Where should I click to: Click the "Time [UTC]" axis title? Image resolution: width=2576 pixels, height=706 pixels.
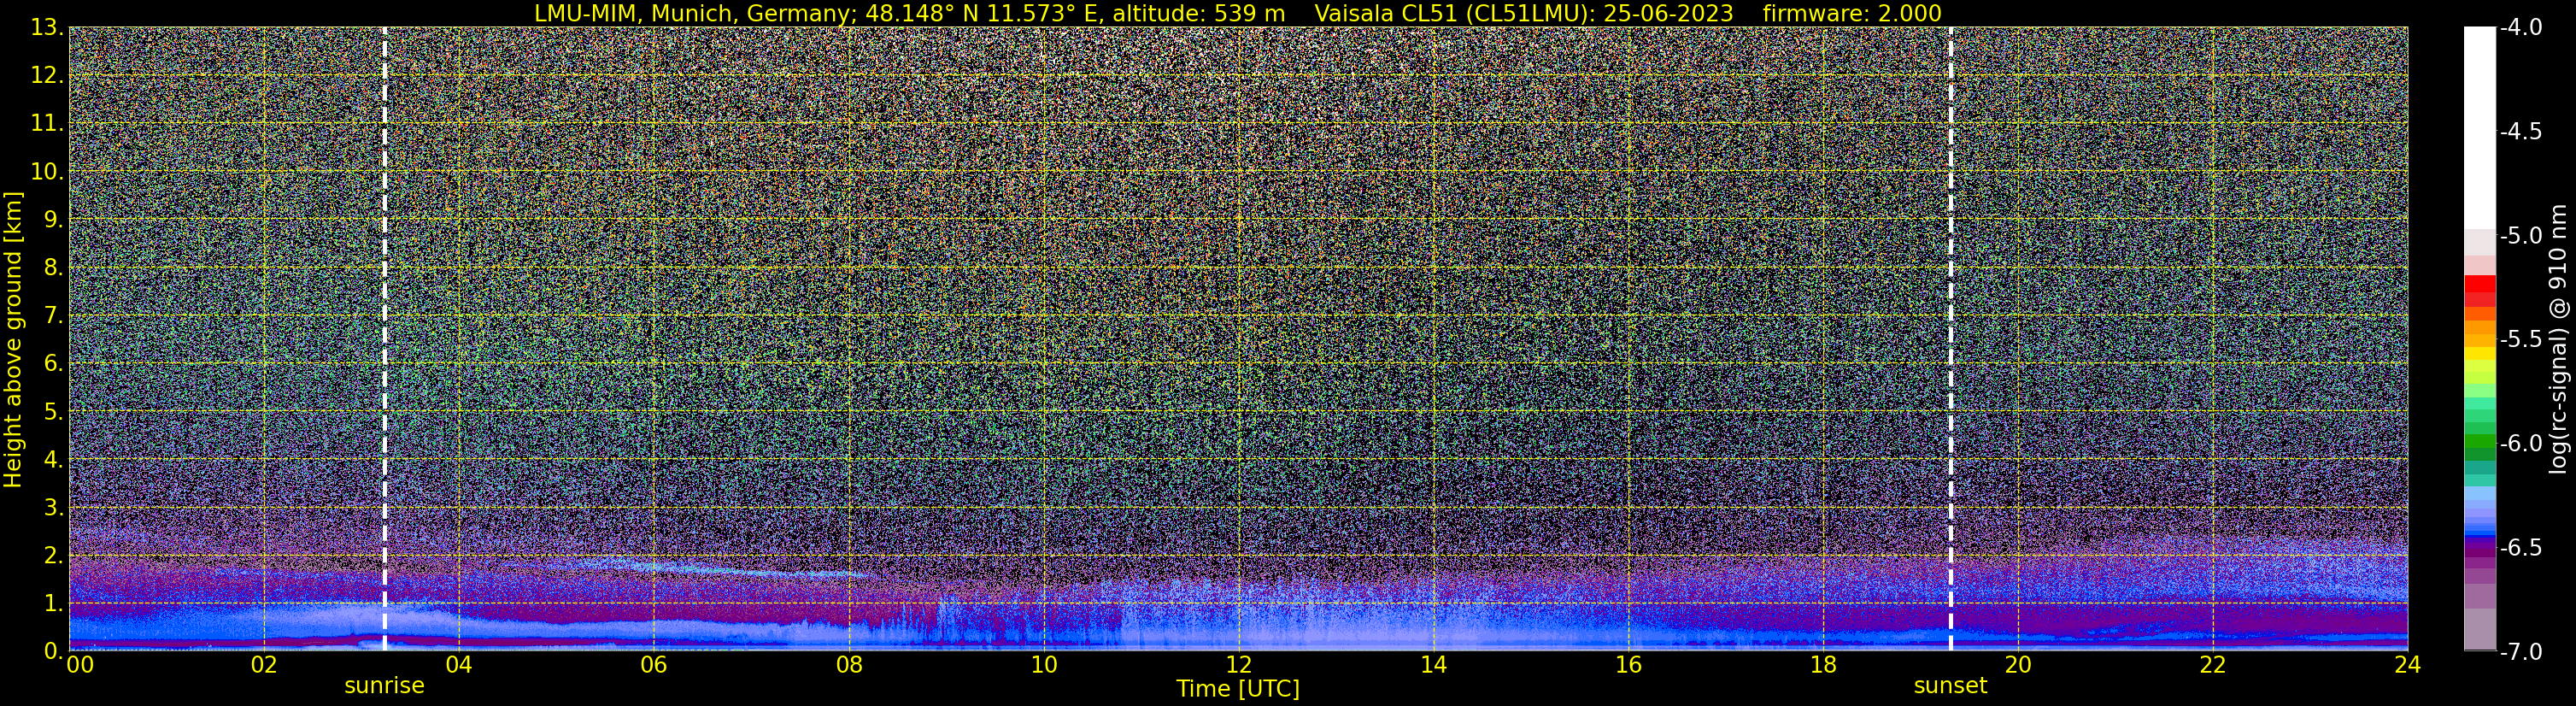pos(1238,689)
